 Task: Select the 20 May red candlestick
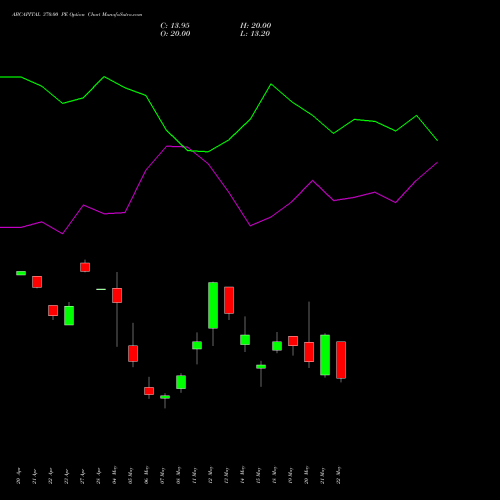click(309, 352)
